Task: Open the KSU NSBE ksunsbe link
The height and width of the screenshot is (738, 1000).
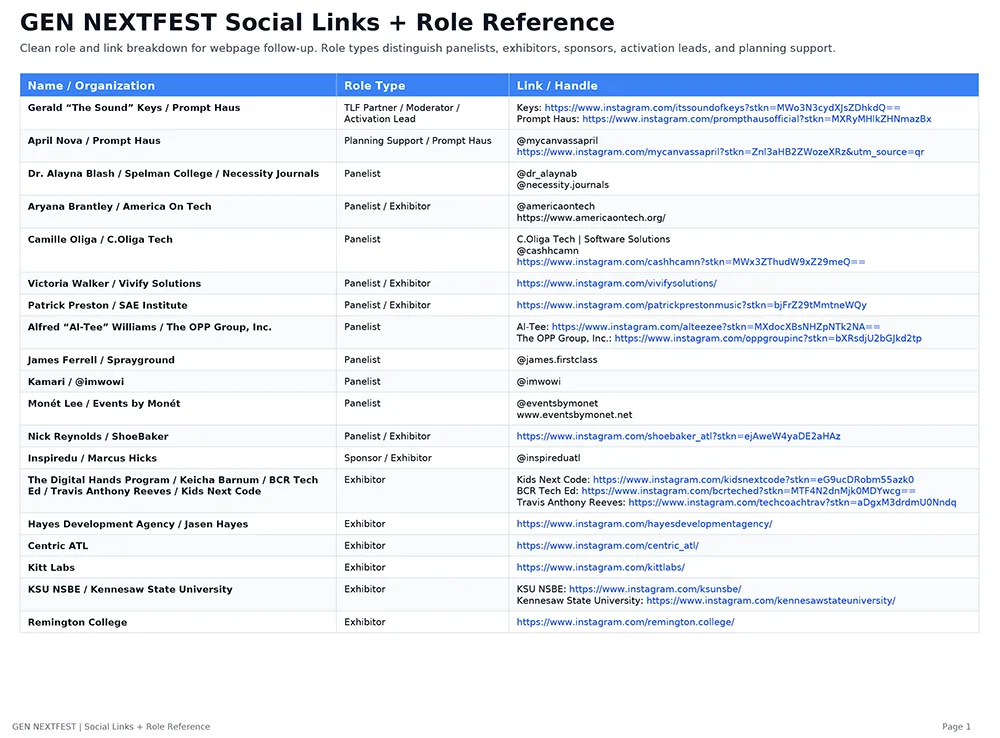Action: point(655,589)
